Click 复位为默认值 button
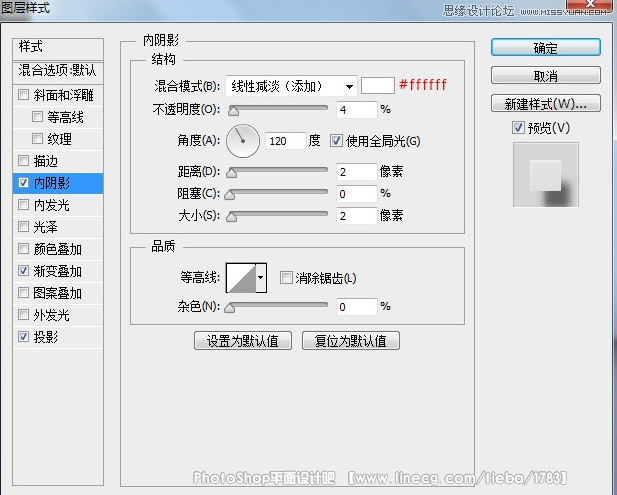The height and width of the screenshot is (495, 617). (351, 341)
